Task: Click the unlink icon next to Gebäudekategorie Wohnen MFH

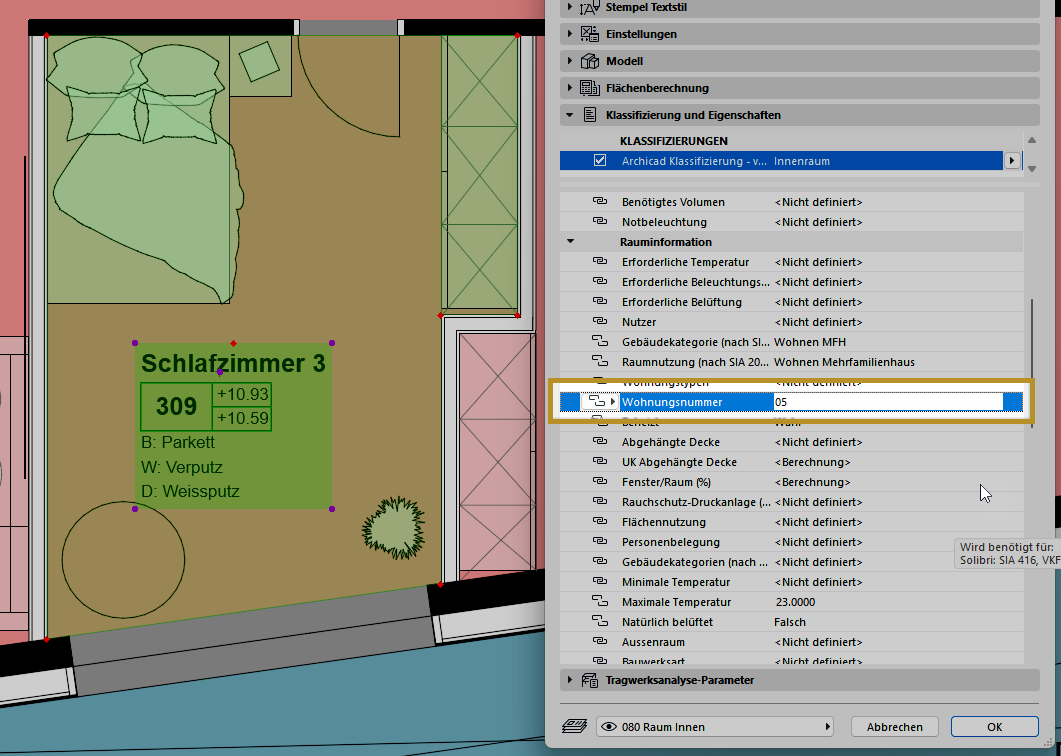Action: [x=600, y=342]
